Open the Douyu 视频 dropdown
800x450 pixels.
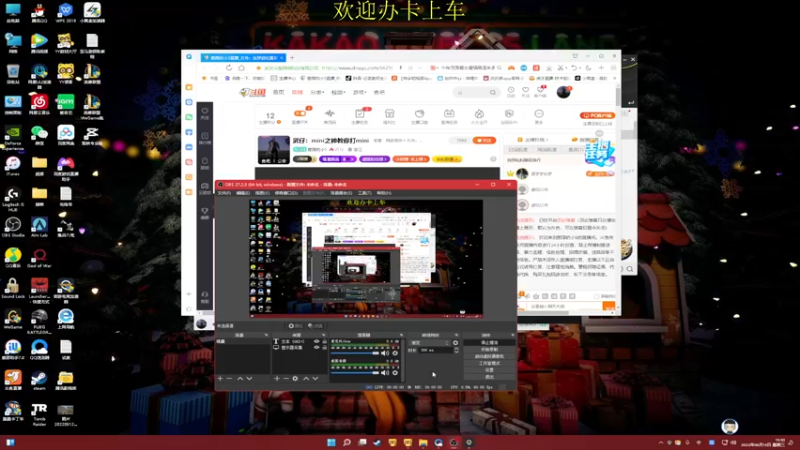[338, 92]
